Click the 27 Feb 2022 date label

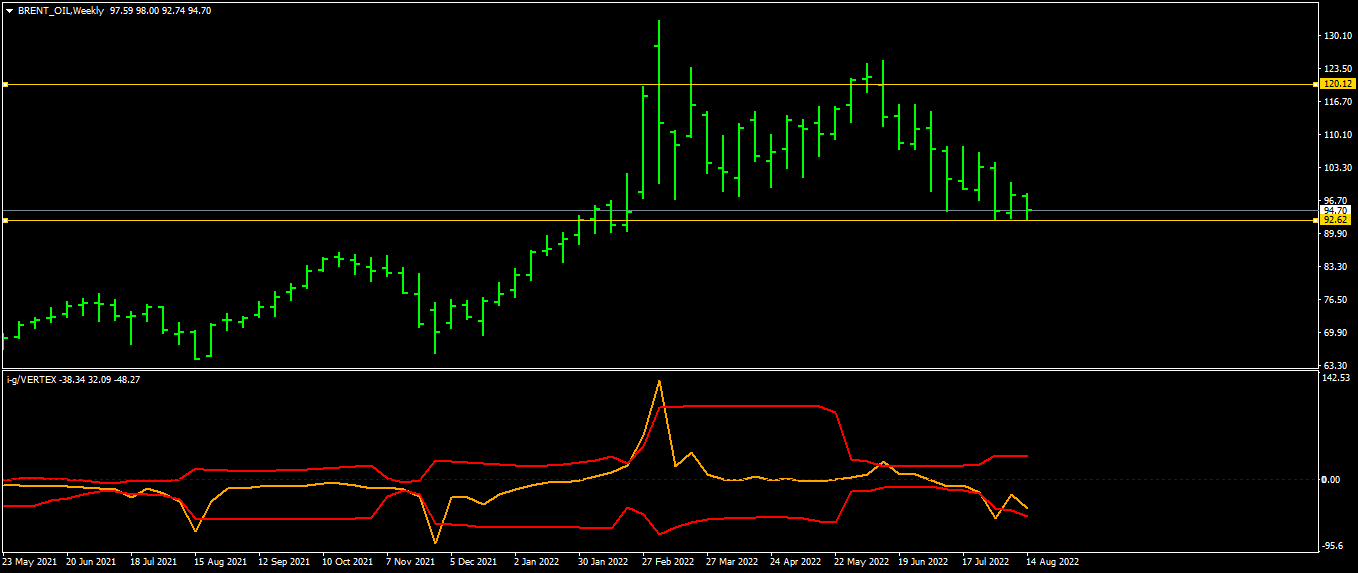pos(668,562)
